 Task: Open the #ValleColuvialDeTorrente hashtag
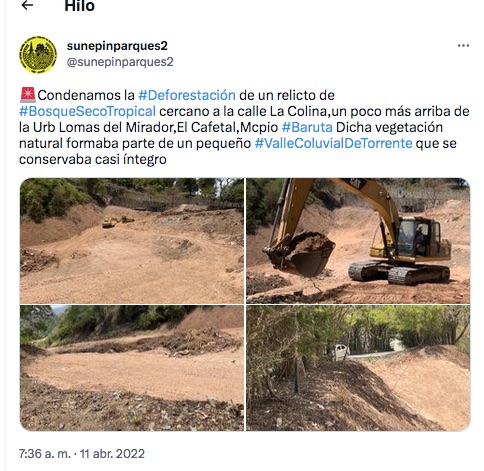[333, 143]
